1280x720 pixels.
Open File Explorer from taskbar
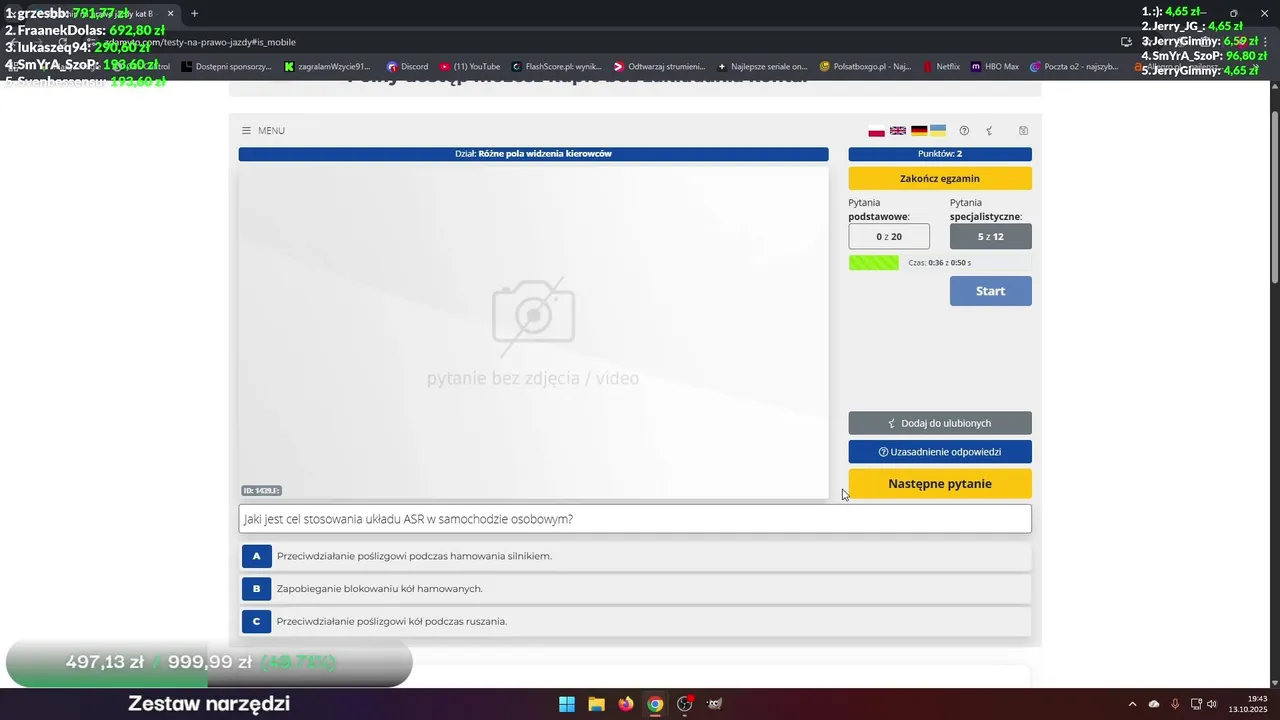tap(596, 704)
